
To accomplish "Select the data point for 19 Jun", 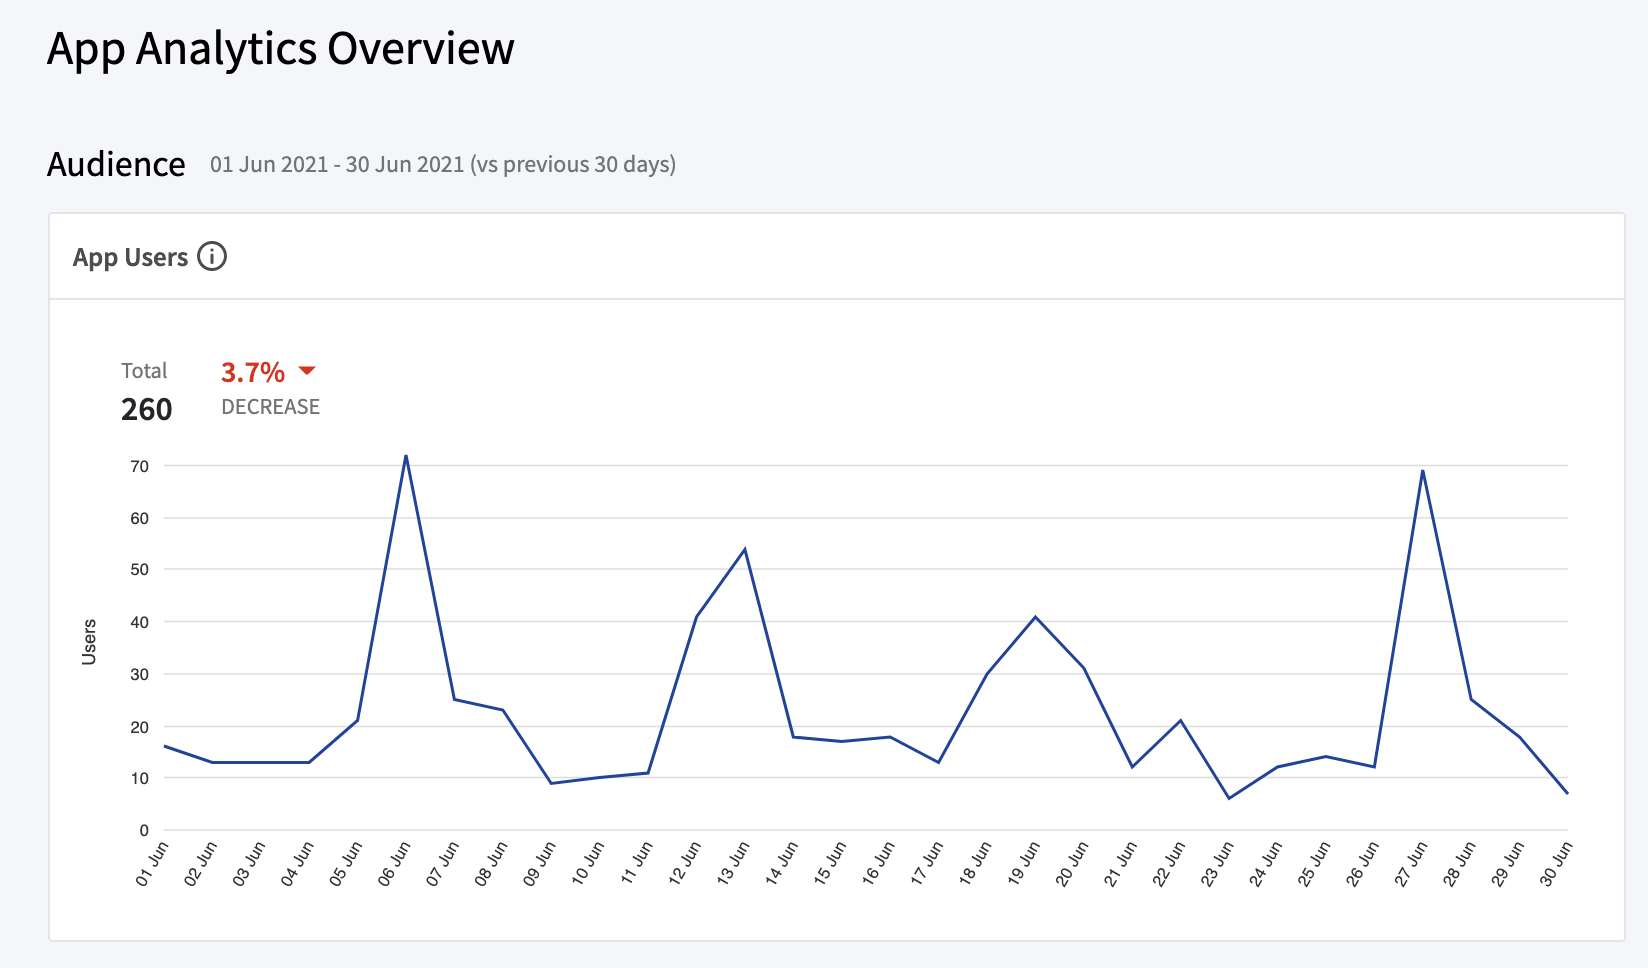I will click(x=1035, y=617).
